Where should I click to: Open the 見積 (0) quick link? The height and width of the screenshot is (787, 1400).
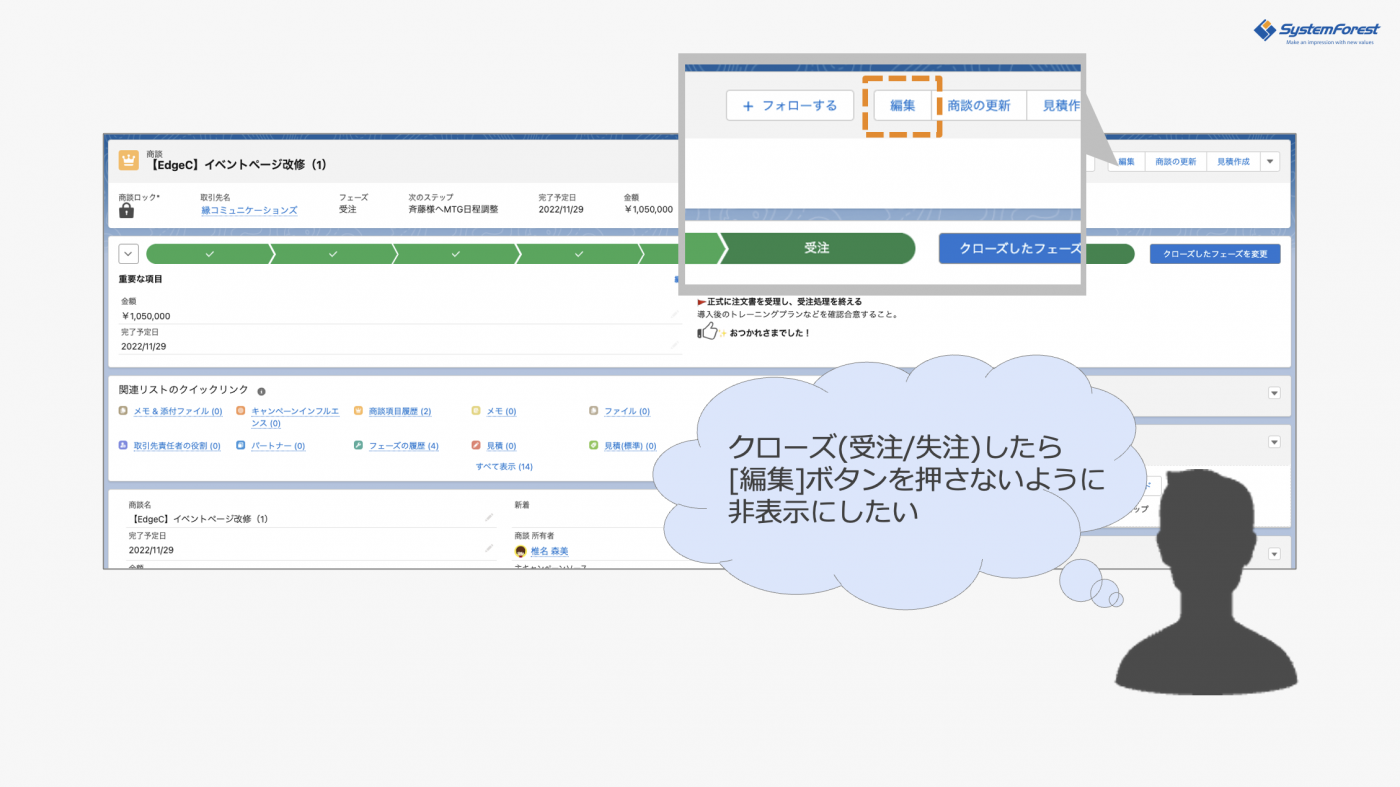(x=501, y=446)
